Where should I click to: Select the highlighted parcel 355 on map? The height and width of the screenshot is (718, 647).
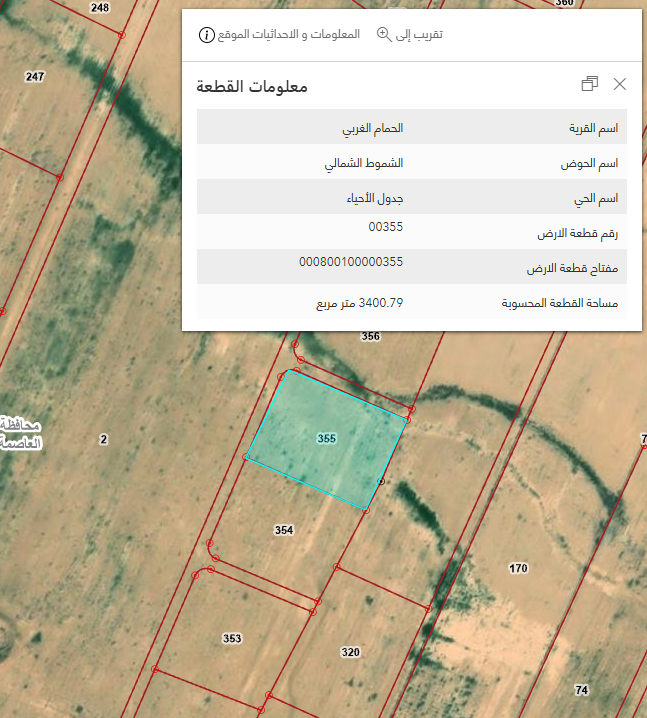[326, 439]
